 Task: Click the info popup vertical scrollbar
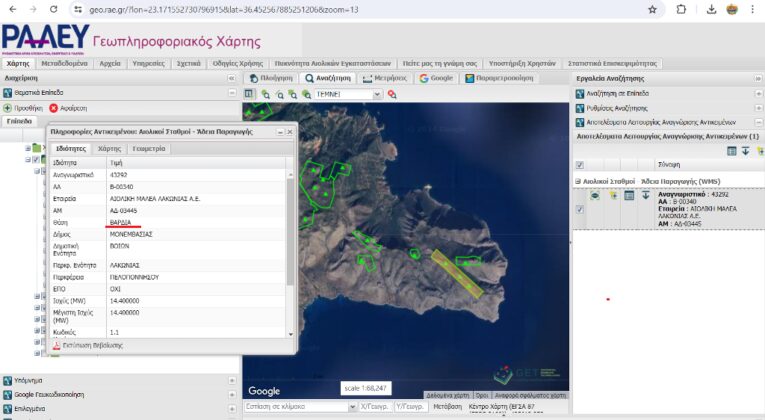(290, 232)
